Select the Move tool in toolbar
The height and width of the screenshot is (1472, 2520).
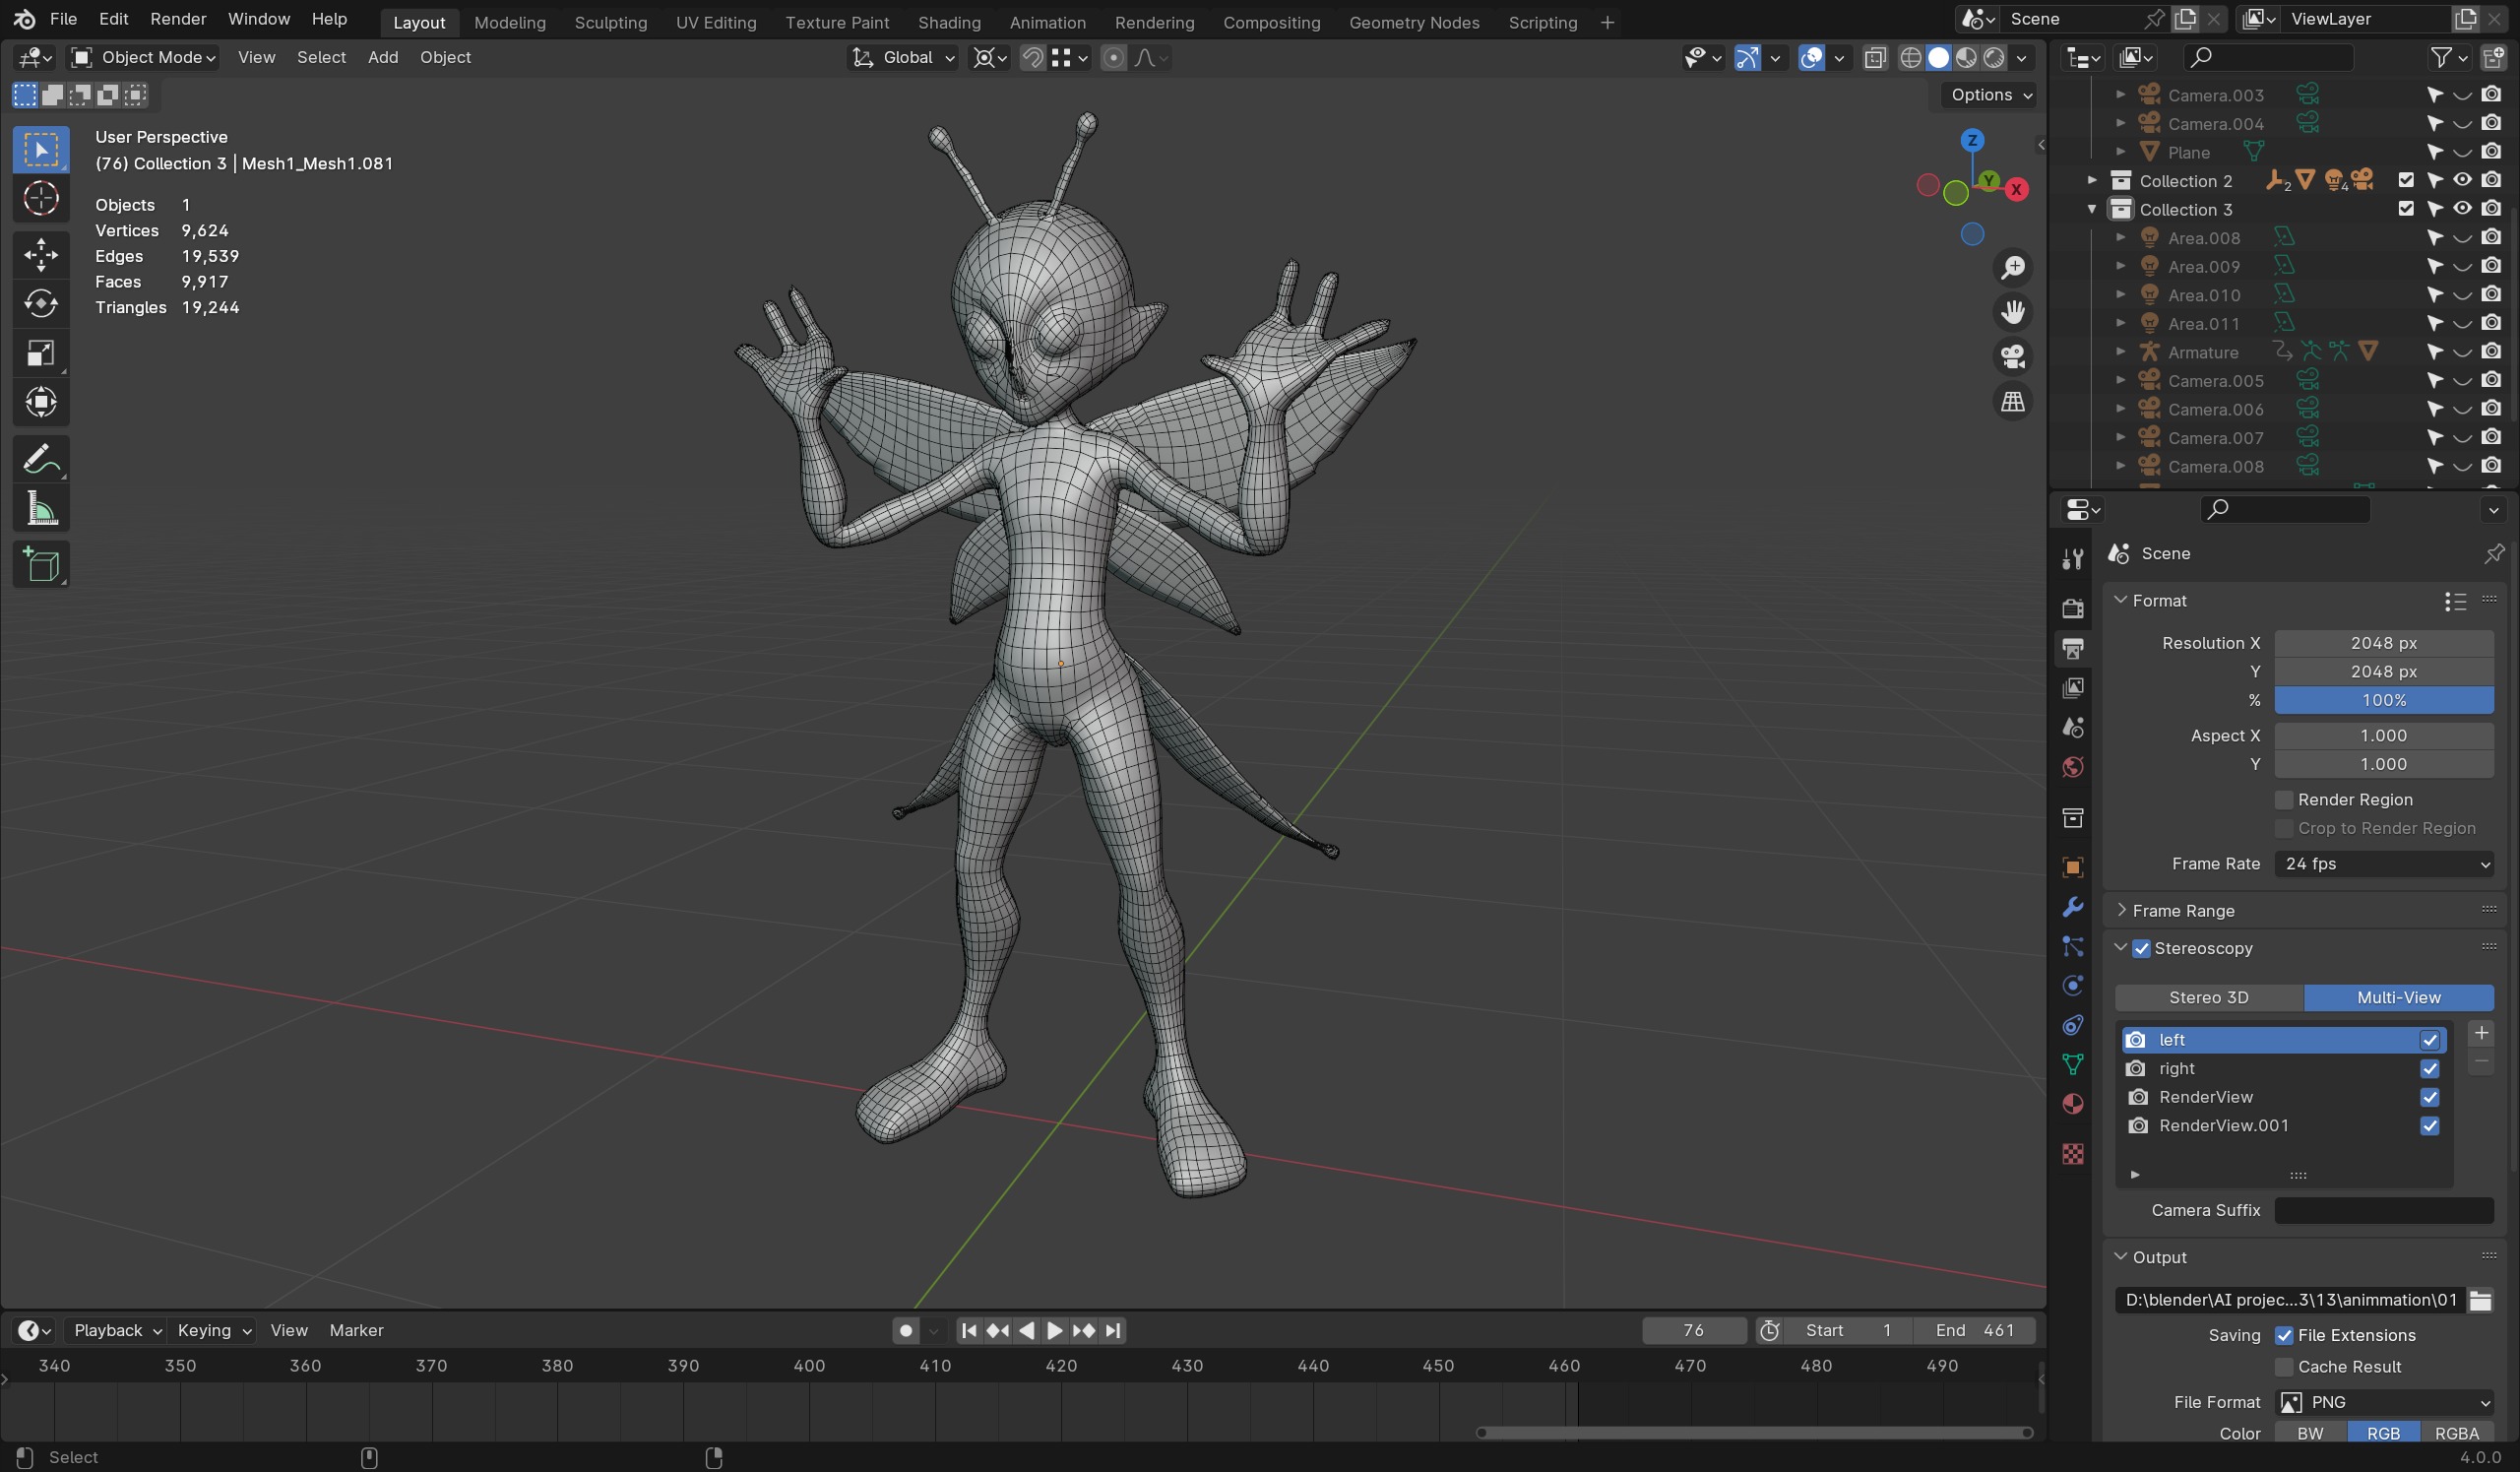point(41,254)
